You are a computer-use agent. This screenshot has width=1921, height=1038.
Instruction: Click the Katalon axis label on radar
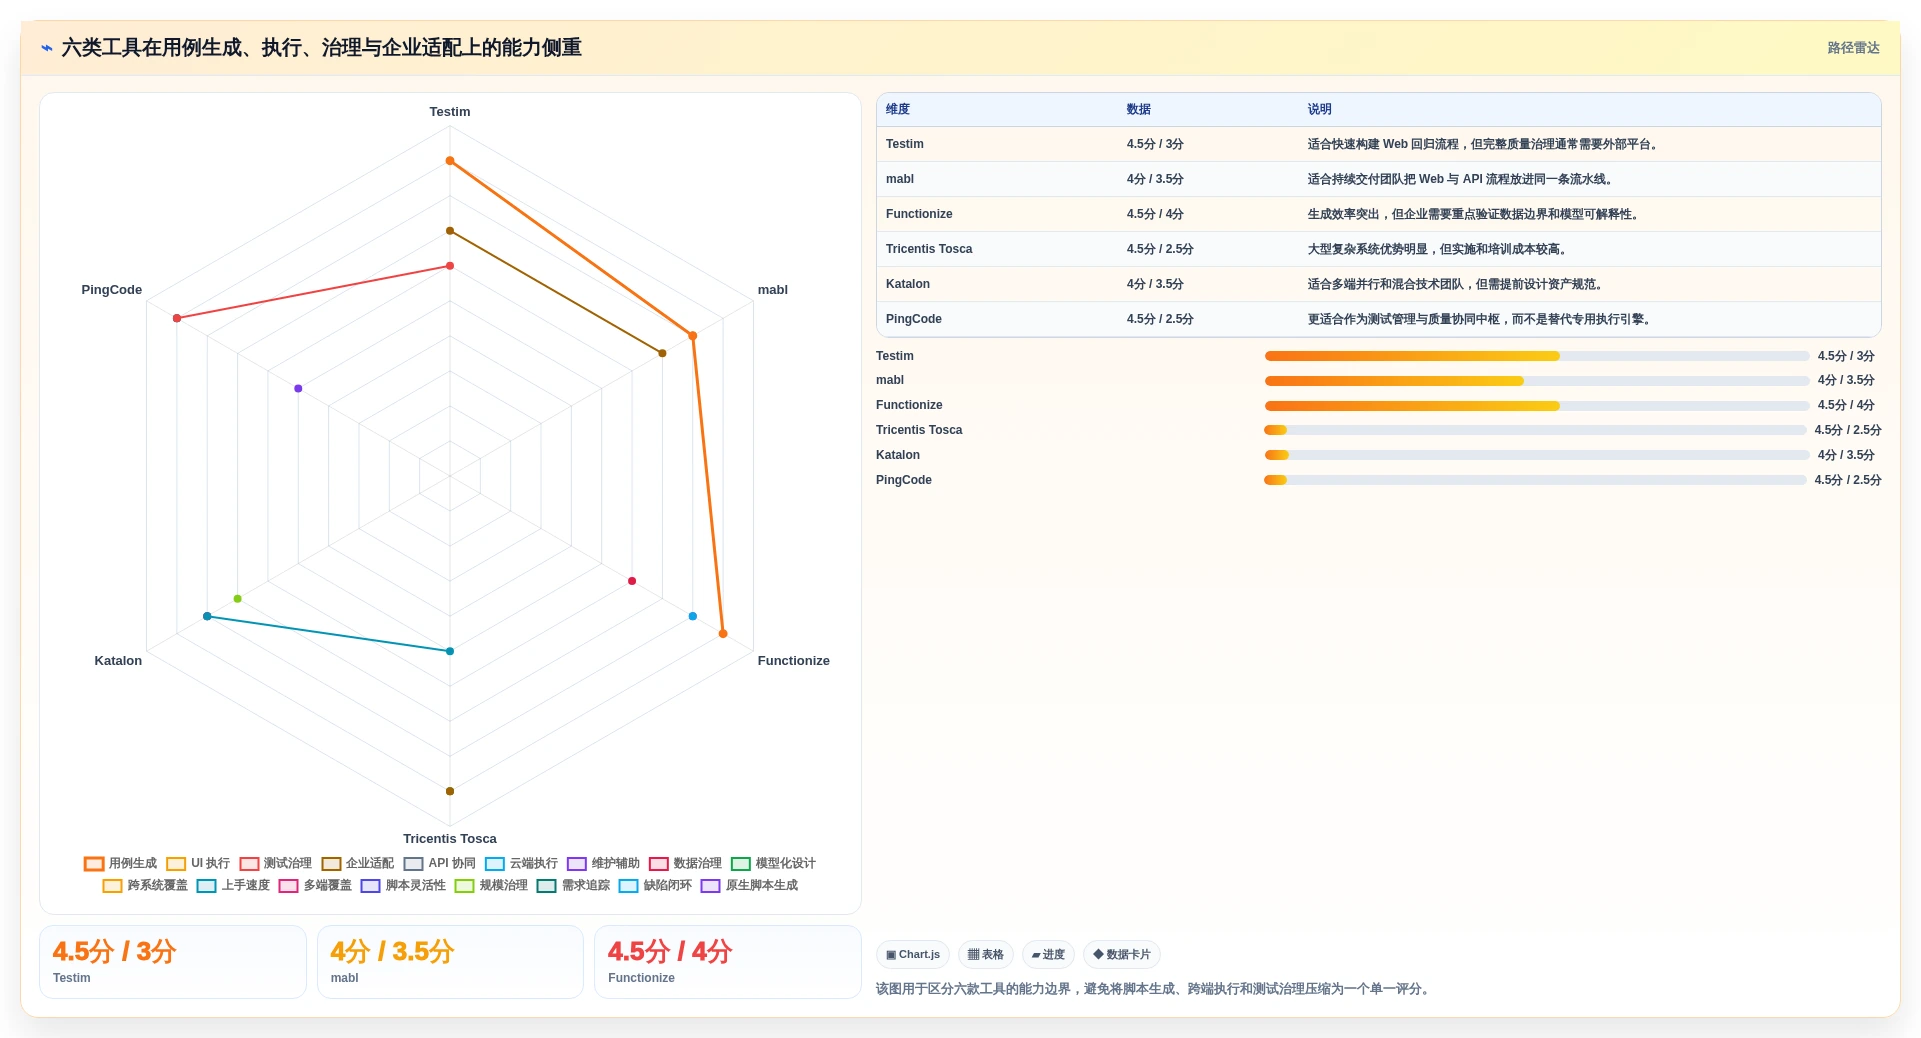point(118,661)
